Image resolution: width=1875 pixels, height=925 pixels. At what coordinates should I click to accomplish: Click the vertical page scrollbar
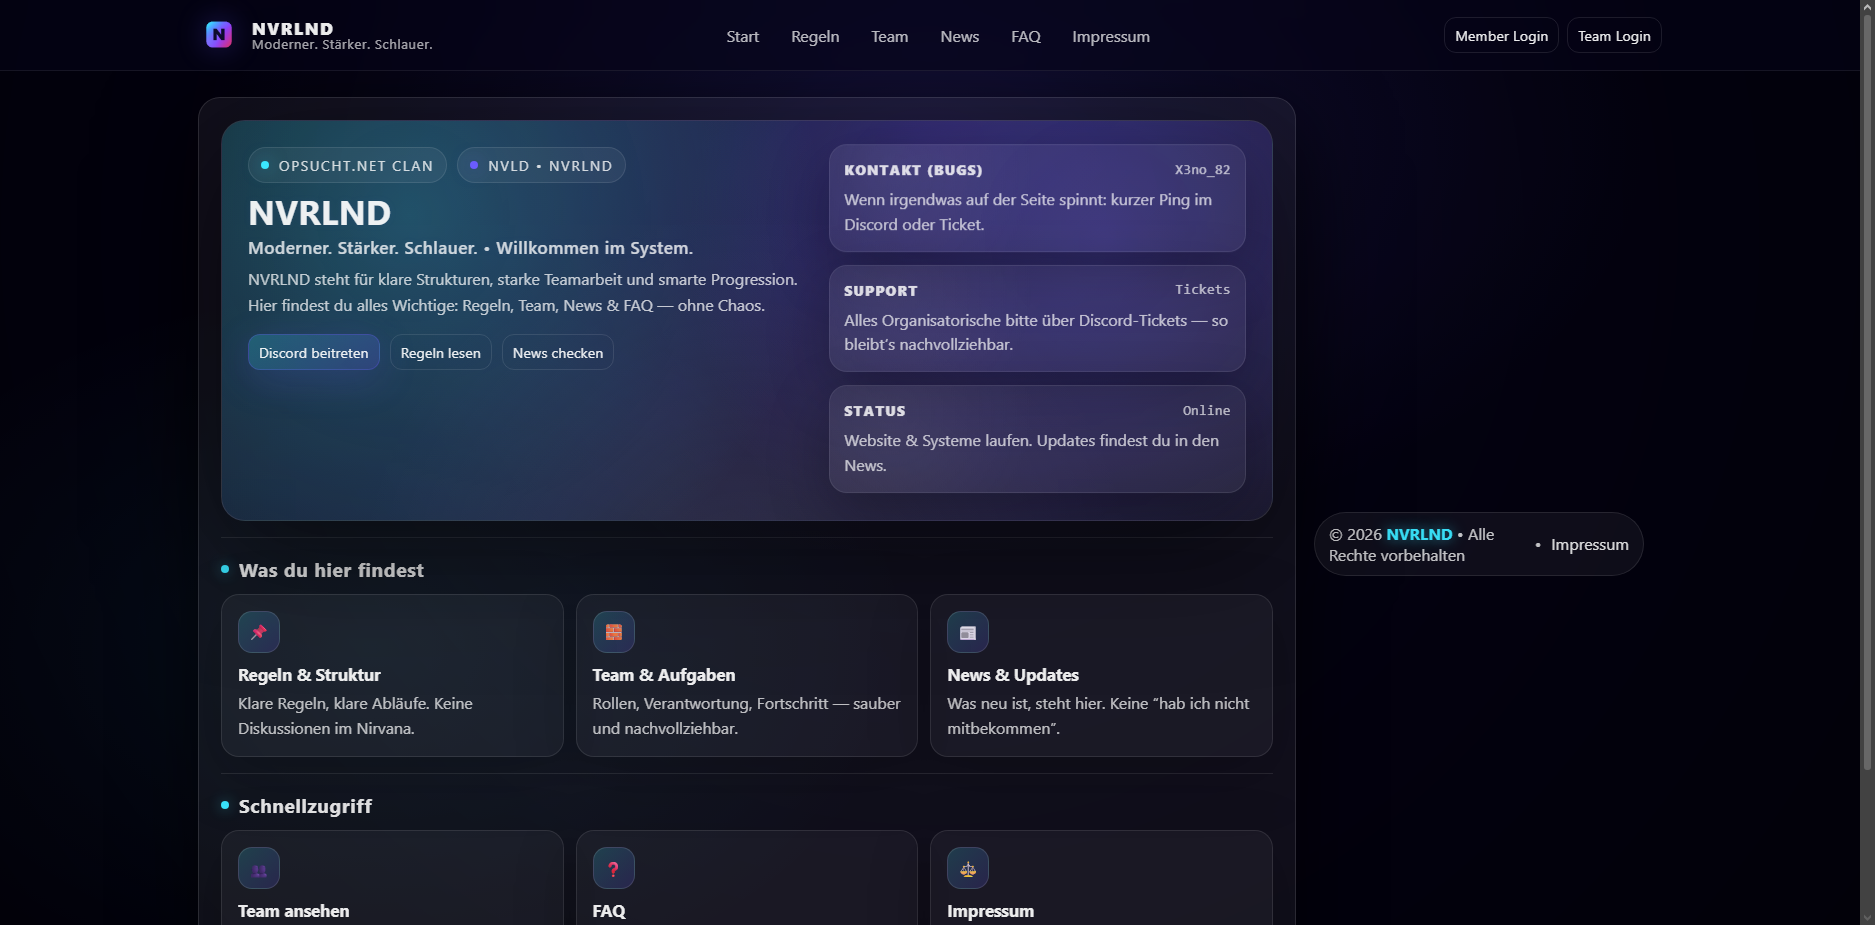pos(1866,400)
